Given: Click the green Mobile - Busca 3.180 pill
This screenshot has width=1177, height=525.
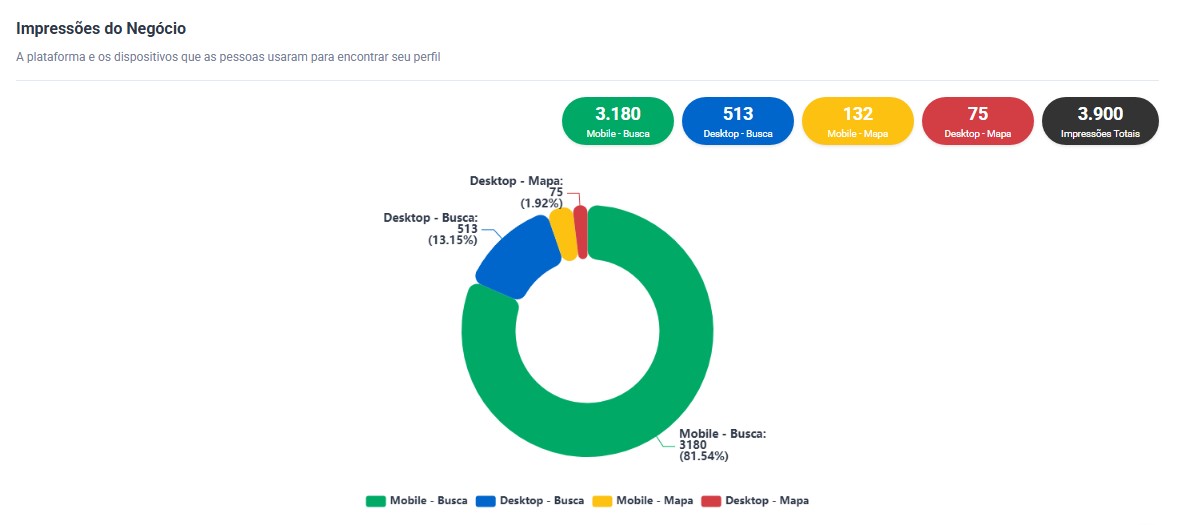Looking at the screenshot, I should 617,121.
